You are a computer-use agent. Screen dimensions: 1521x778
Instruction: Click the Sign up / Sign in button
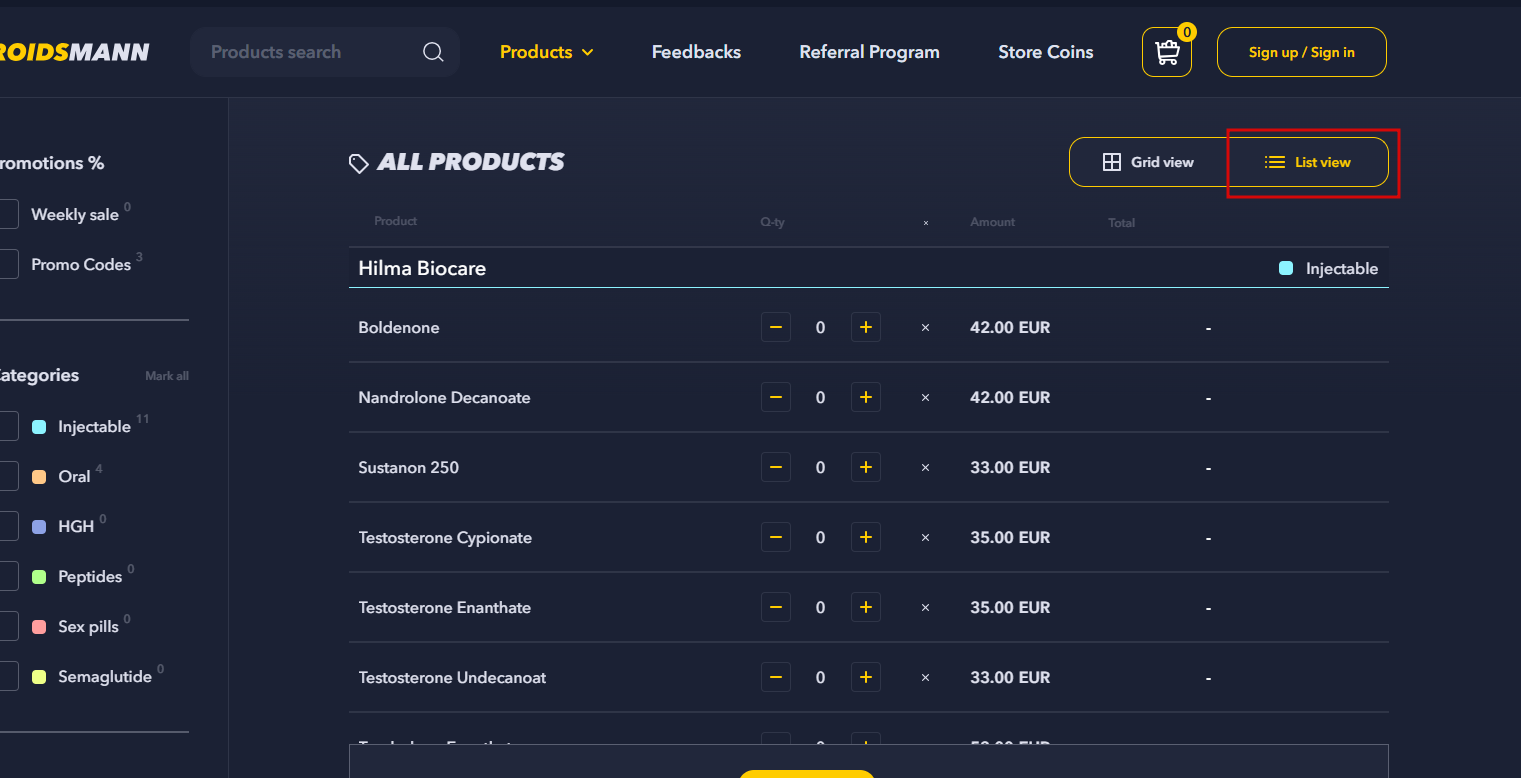pyautogui.click(x=1301, y=52)
